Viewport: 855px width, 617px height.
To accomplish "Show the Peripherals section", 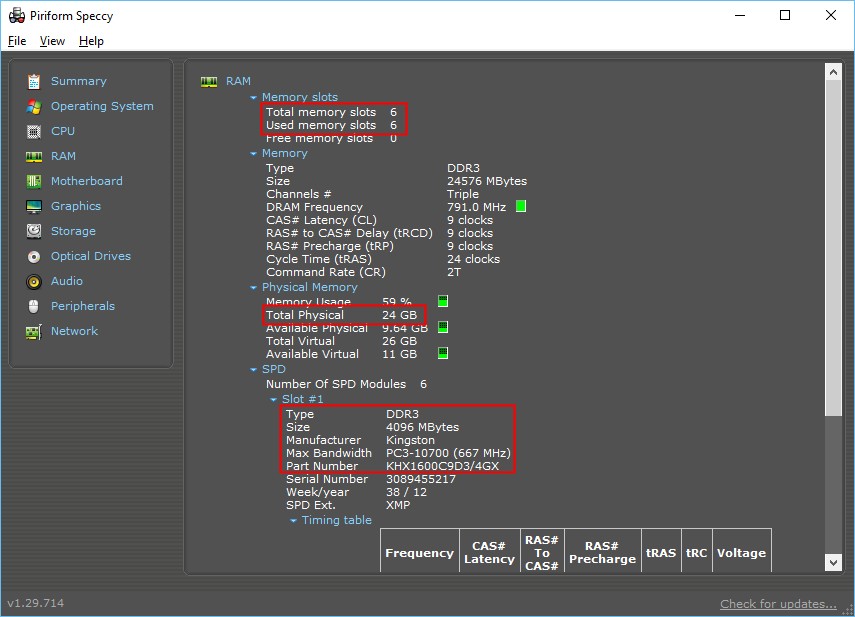I will click(x=83, y=306).
